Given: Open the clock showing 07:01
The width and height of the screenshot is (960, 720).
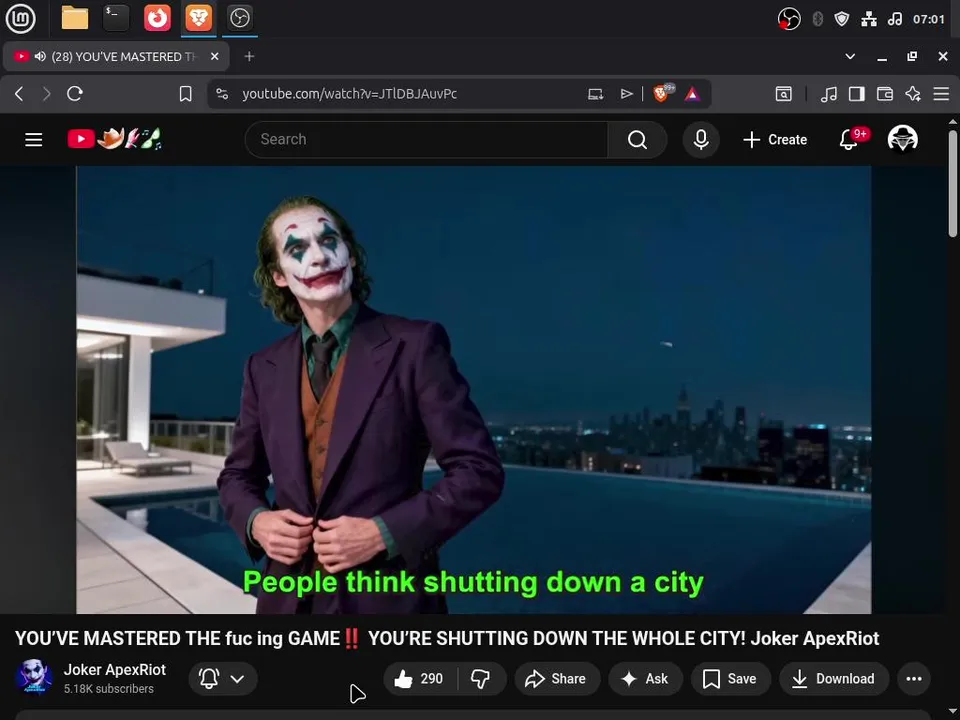Looking at the screenshot, I should 928,19.
